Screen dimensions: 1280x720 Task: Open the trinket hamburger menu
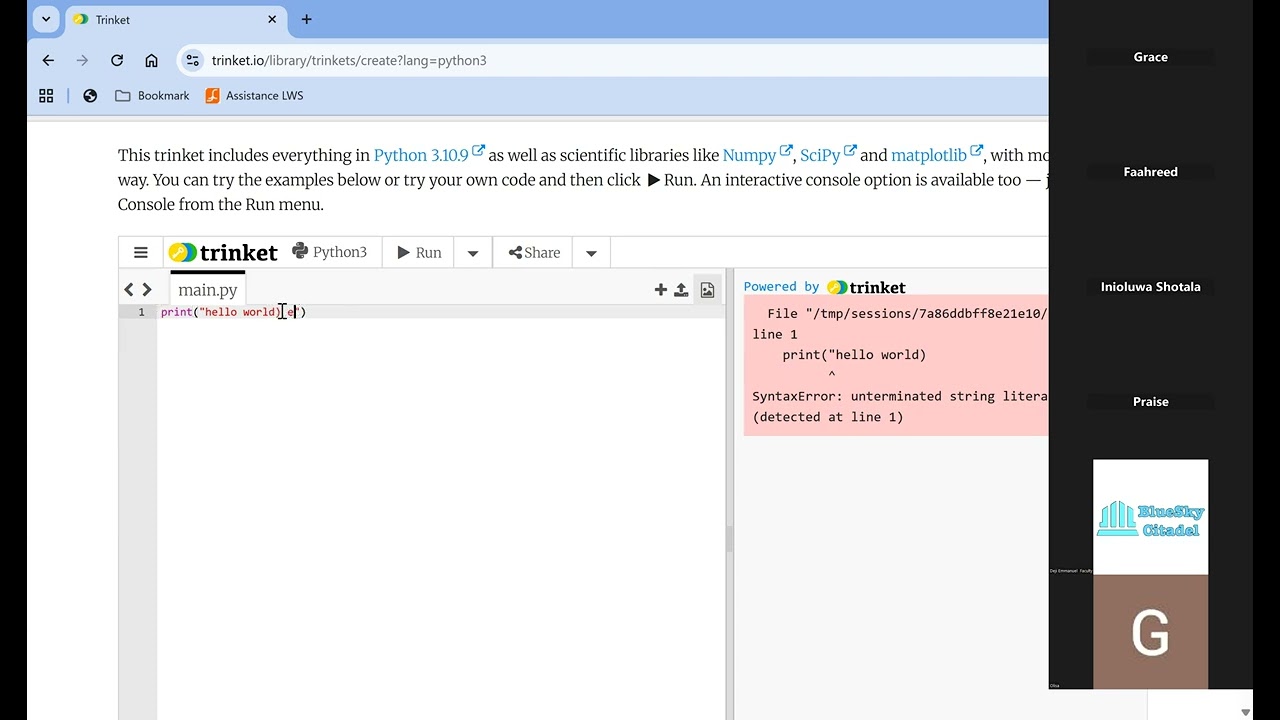pos(141,253)
